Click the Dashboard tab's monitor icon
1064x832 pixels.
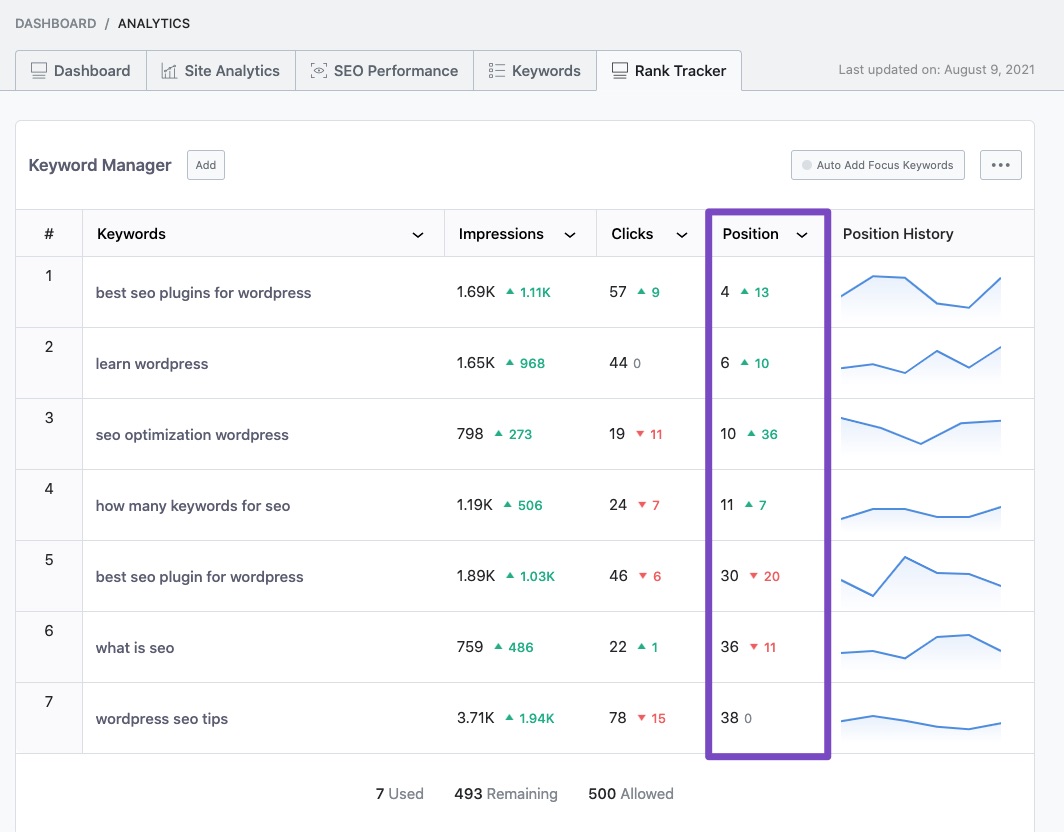coord(40,70)
